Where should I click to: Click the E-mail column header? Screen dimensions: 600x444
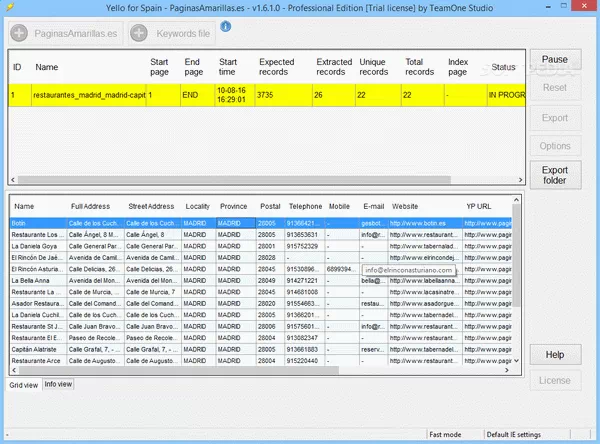[x=373, y=206]
